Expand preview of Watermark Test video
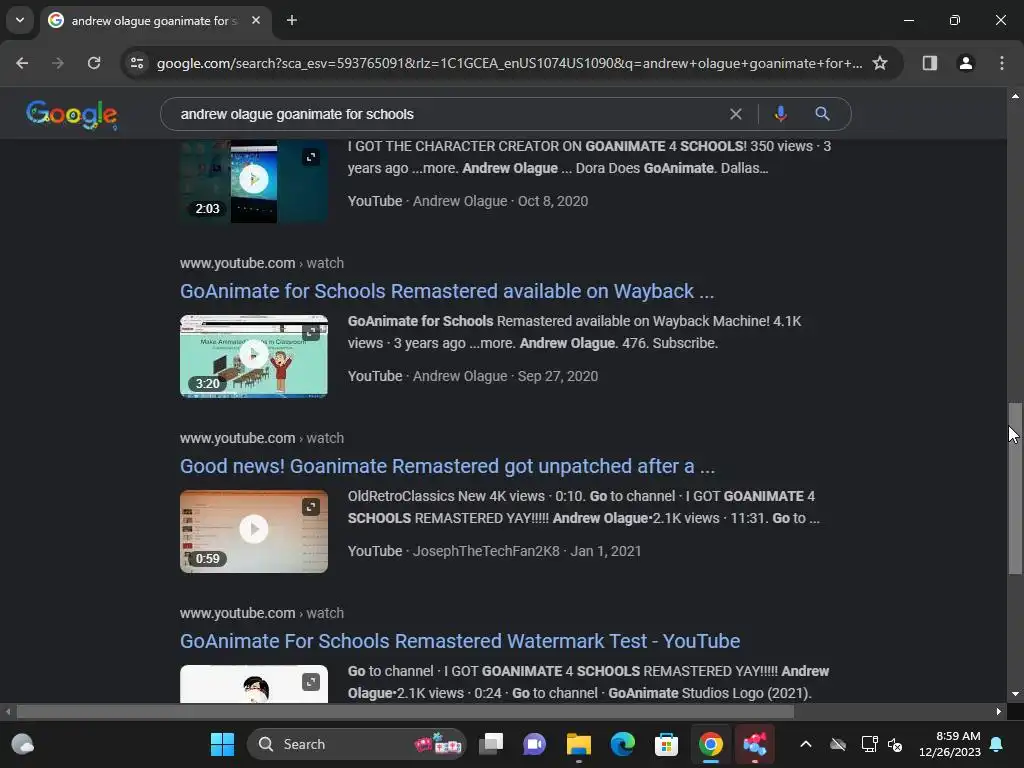The image size is (1024, 768). pos(311,682)
